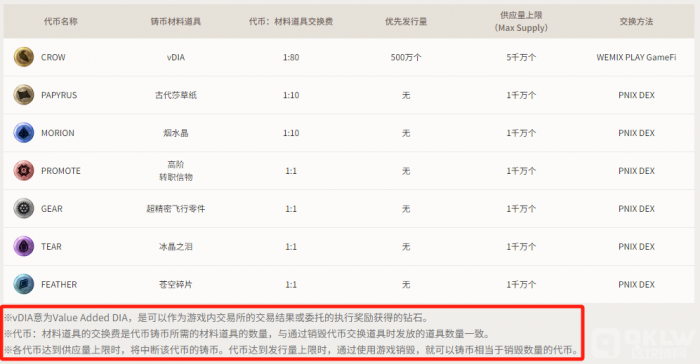Select the GEAR token name
The height and width of the screenshot is (364, 700).
52,209
